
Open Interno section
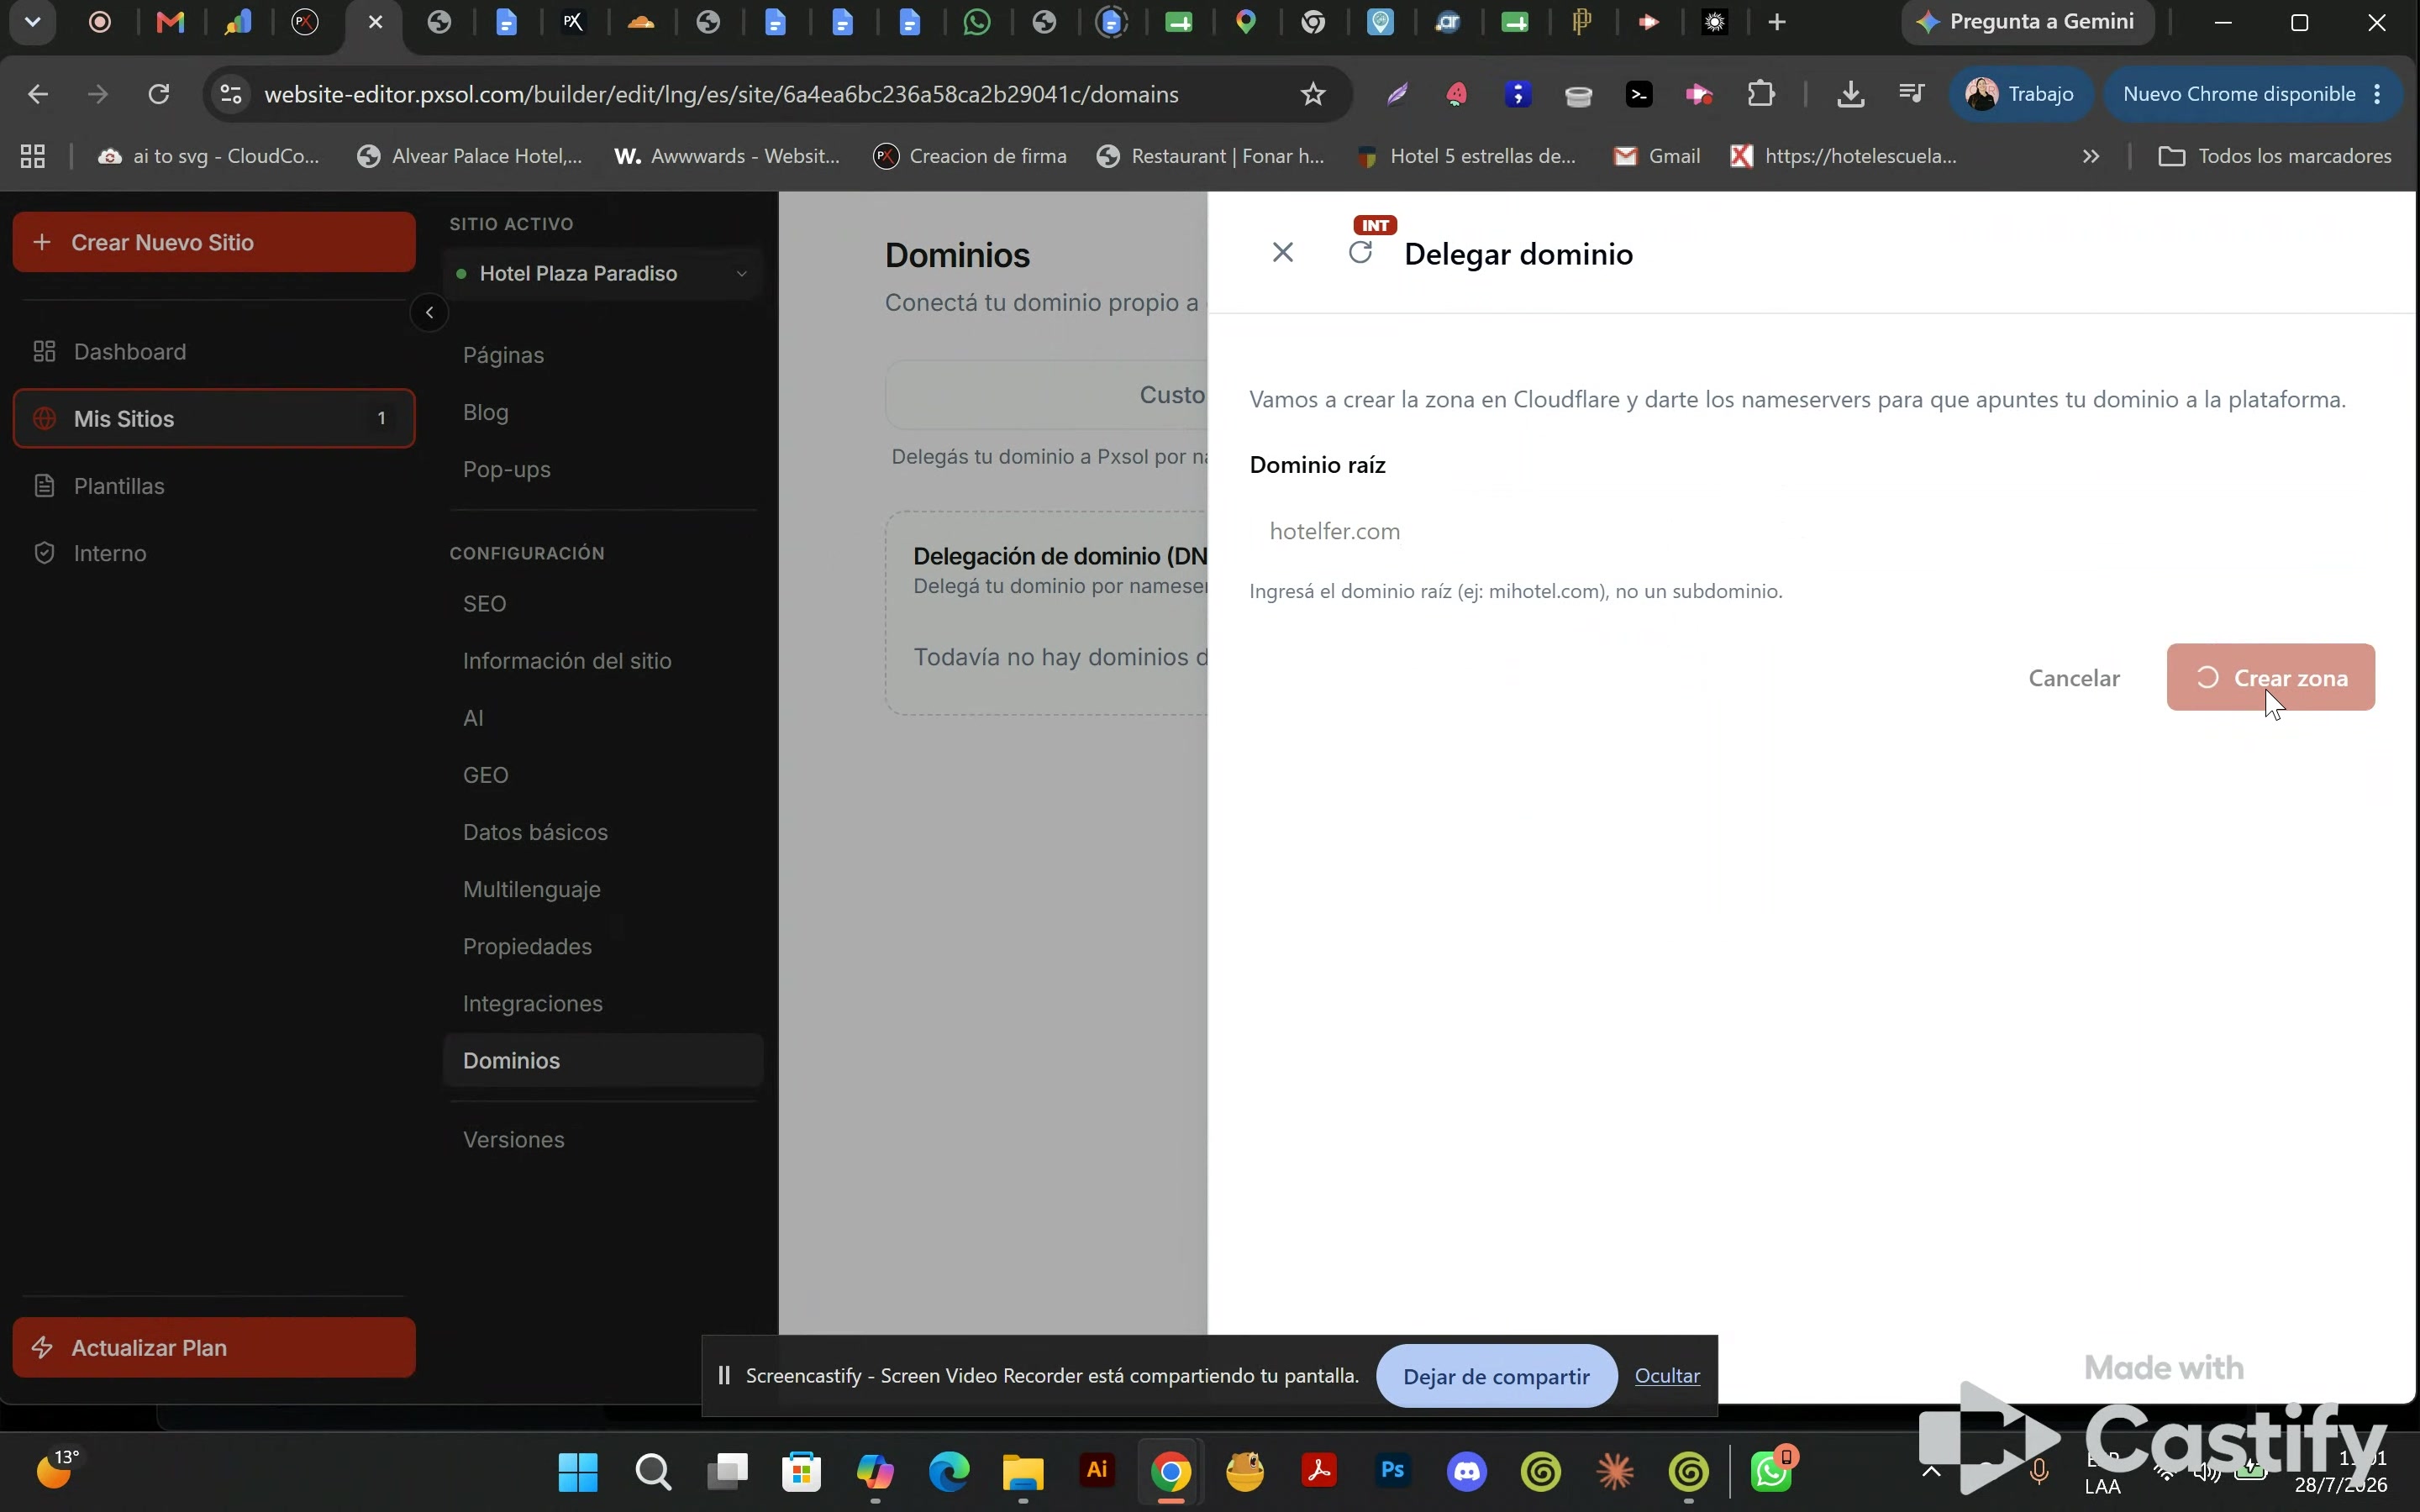coord(214,553)
